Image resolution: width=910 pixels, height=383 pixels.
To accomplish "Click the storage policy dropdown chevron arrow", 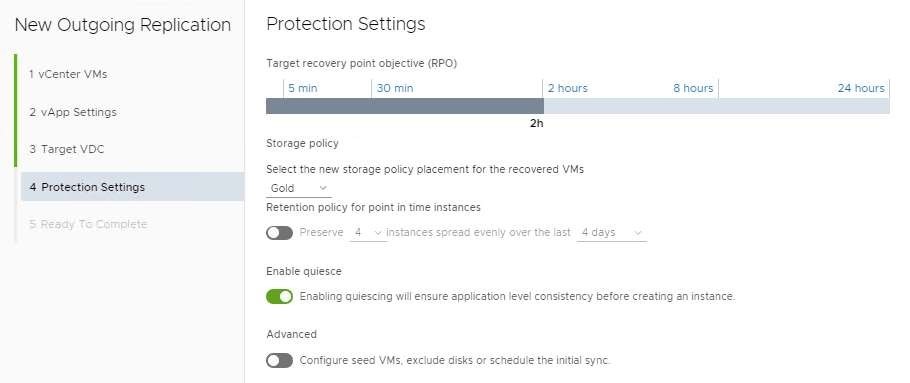I will coord(323,188).
